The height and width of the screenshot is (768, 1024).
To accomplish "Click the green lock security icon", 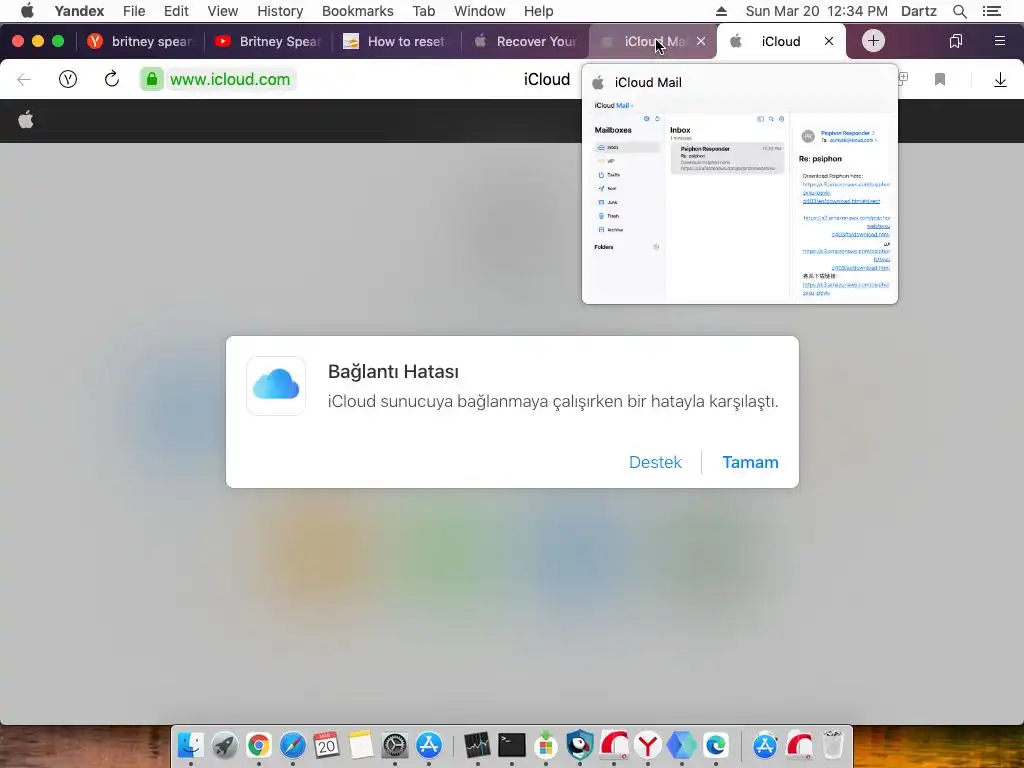I will [152, 80].
